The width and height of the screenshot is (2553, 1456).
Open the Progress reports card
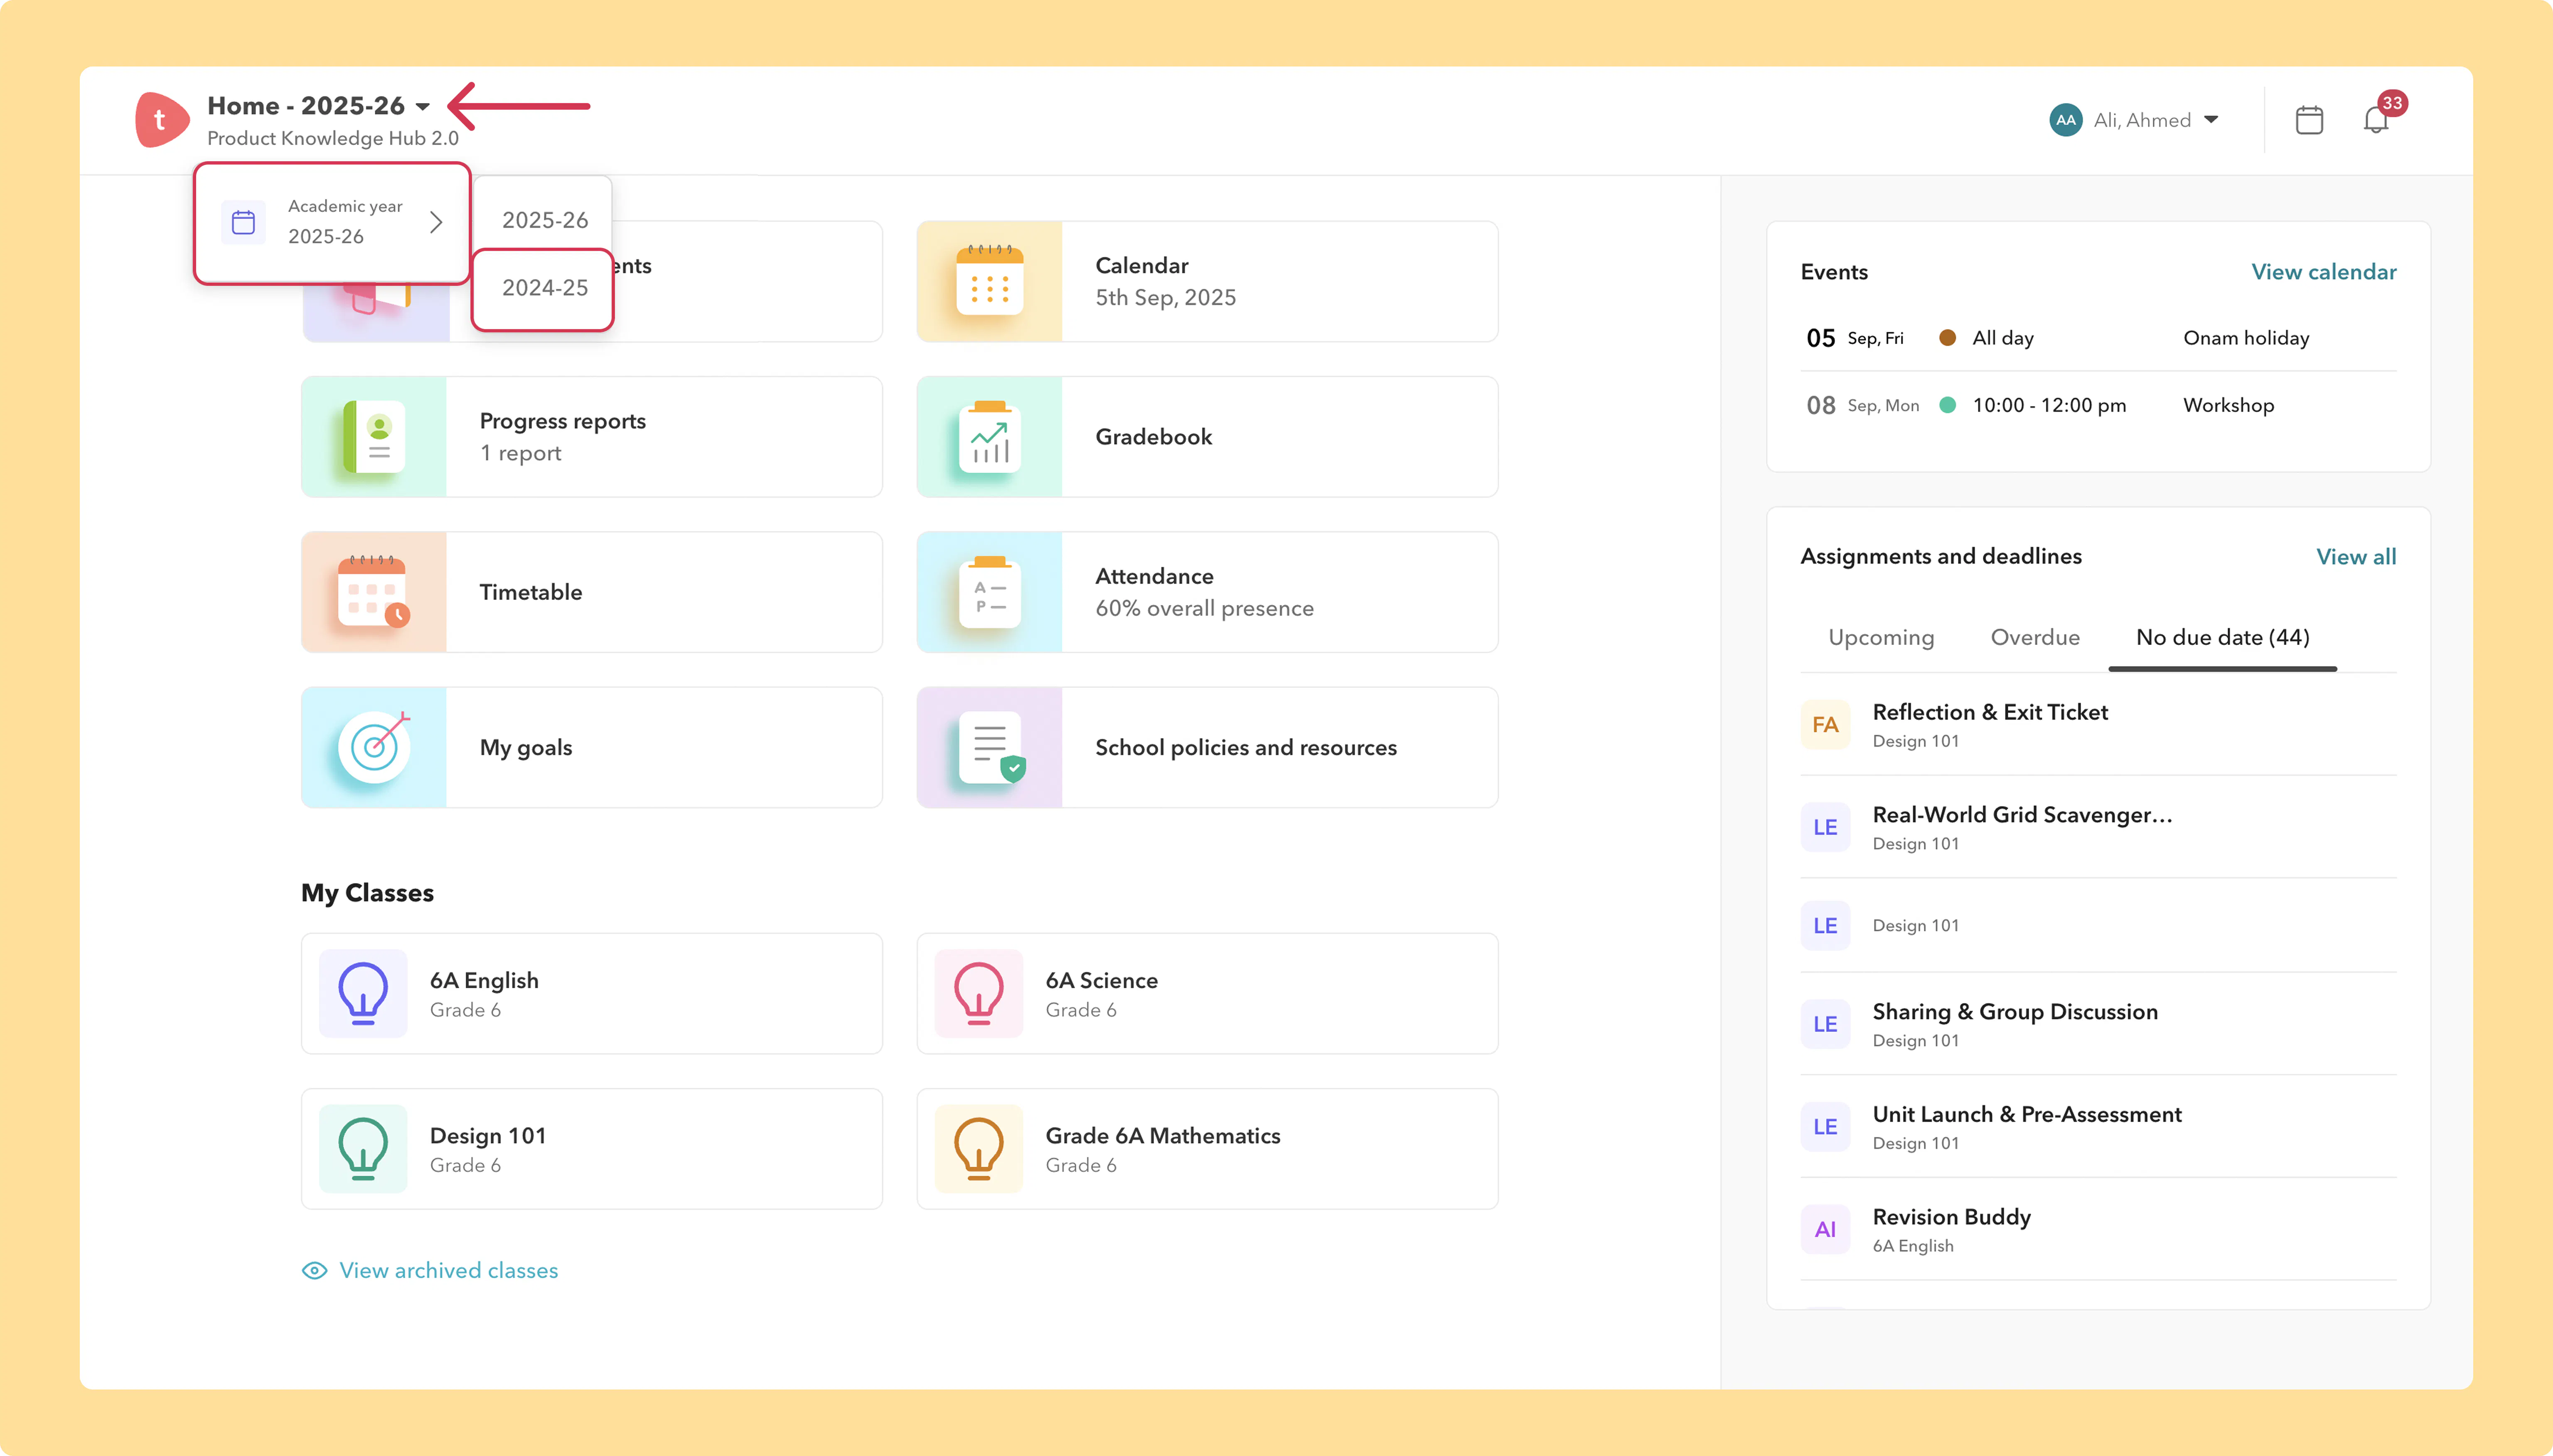click(592, 437)
